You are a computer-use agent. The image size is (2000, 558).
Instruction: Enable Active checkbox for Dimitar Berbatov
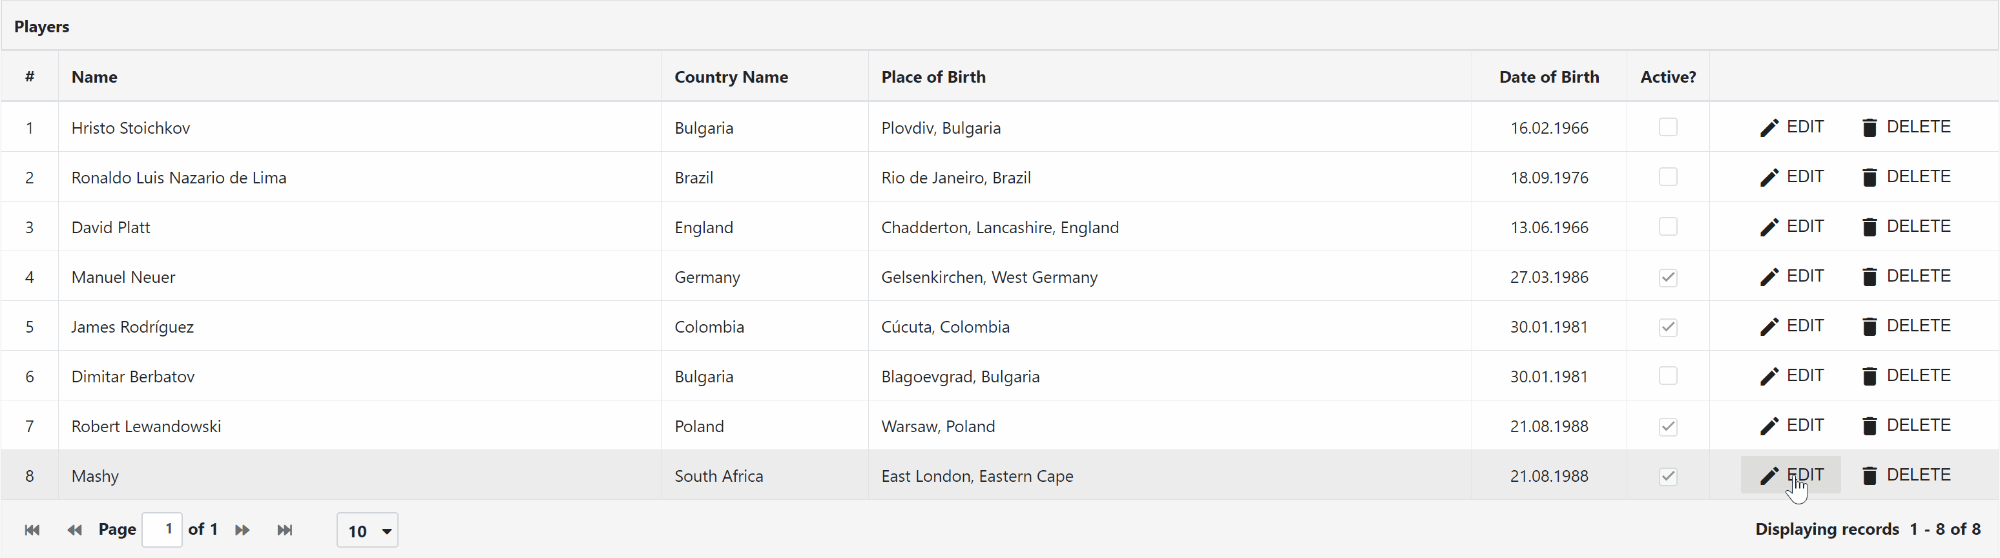(x=1668, y=376)
